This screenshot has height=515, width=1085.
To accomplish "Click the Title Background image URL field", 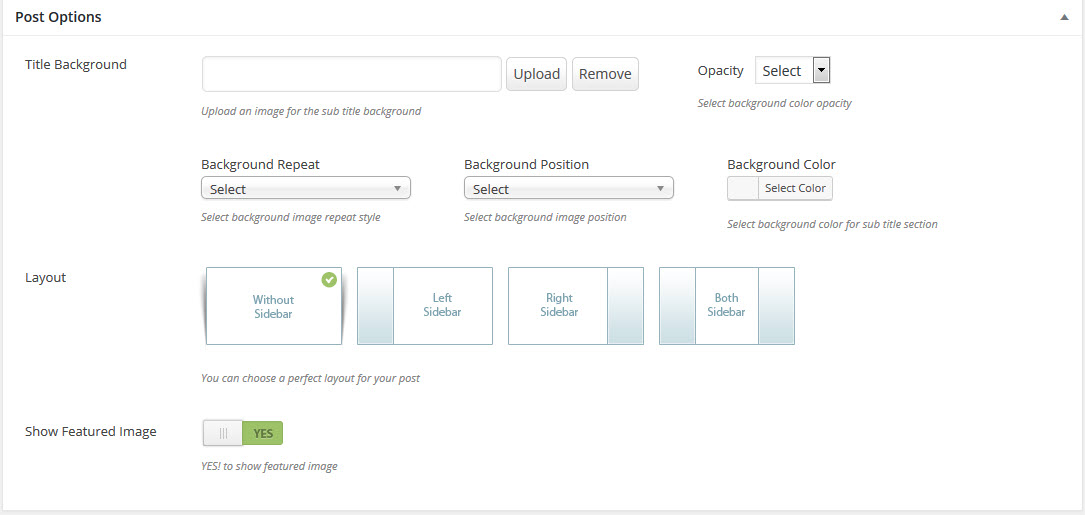I will (x=351, y=74).
